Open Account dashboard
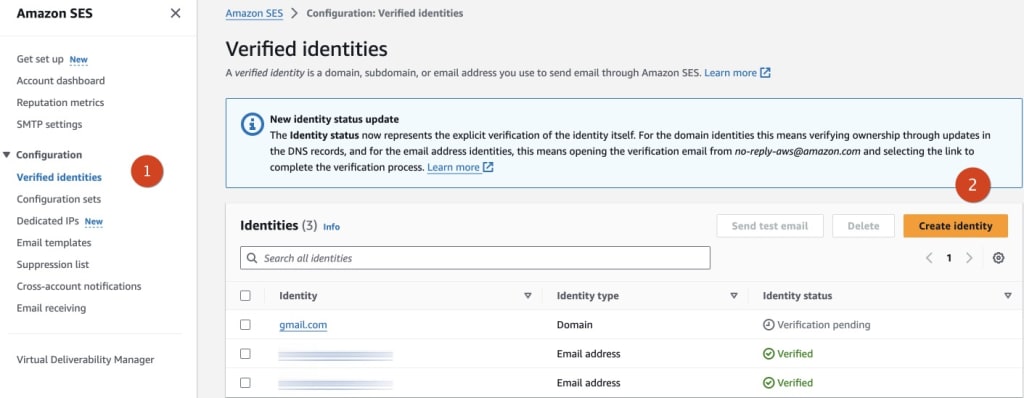 pyautogui.click(x=61, y=81)
